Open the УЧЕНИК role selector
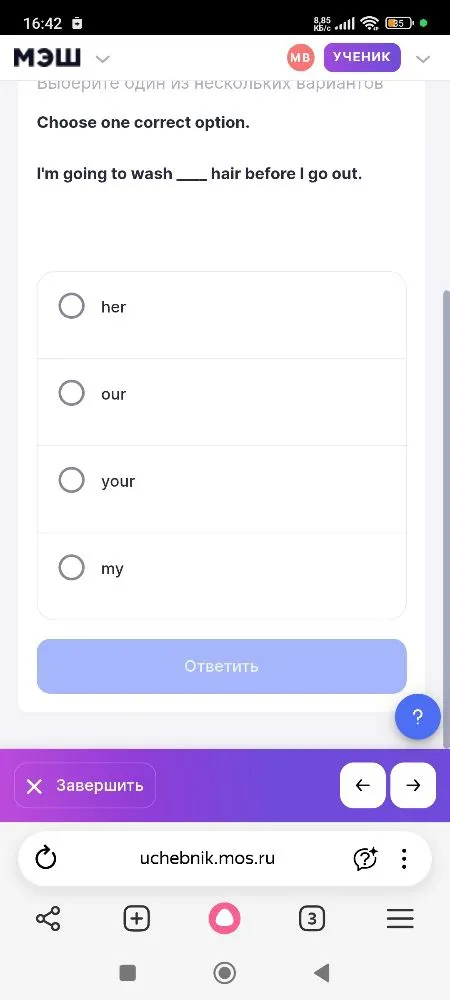Image resolution: width=450 pixels, height=1000 pixels. [362, 57]
